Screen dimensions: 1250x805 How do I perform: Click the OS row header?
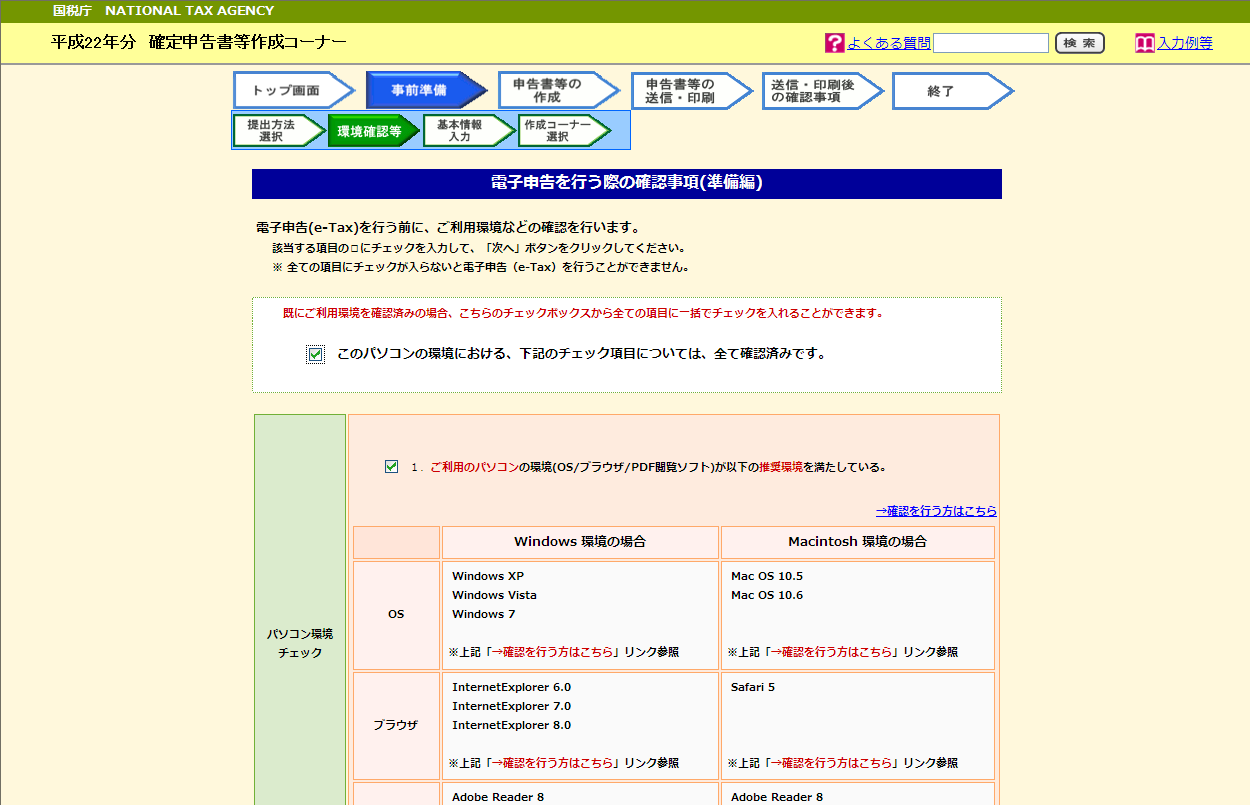tap(396, 615)
